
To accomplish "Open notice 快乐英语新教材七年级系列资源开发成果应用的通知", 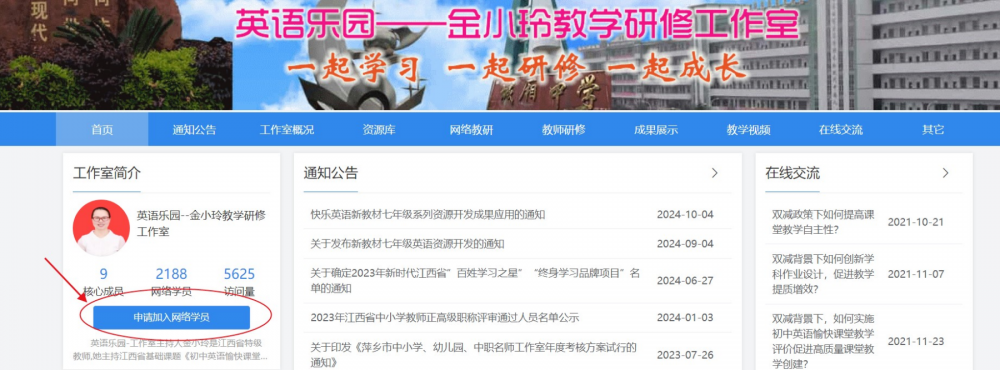I will coord(427,214).
